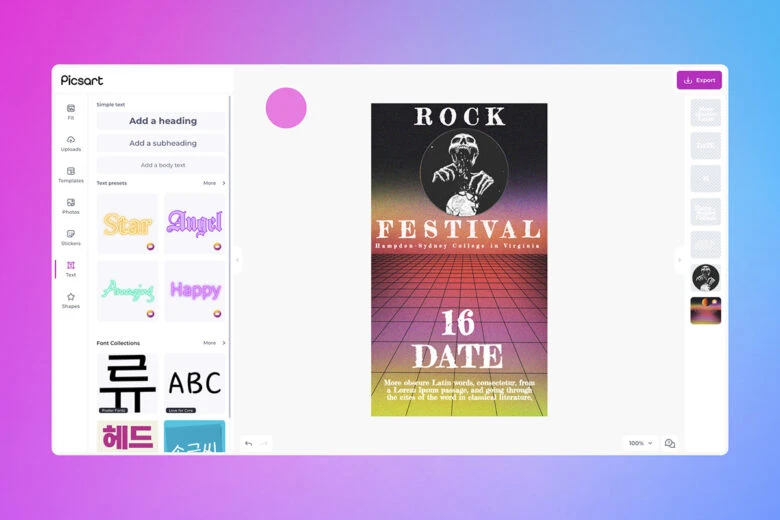The height and width of the screenshot is (520, 780).
Task: Open the 100% zoom dropdown
Action: click(x=639, y=443)
